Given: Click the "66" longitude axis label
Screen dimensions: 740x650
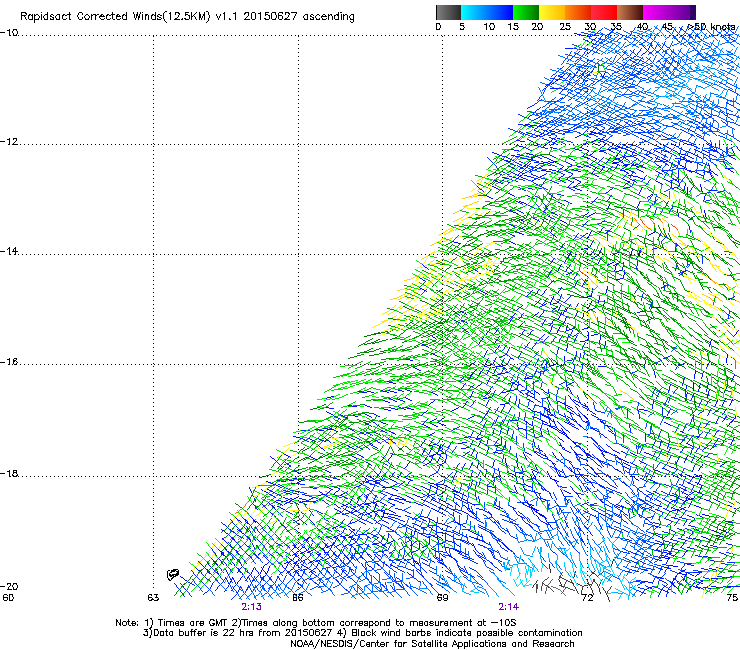Looking at the screenshot, I should (x=298, y=598).
